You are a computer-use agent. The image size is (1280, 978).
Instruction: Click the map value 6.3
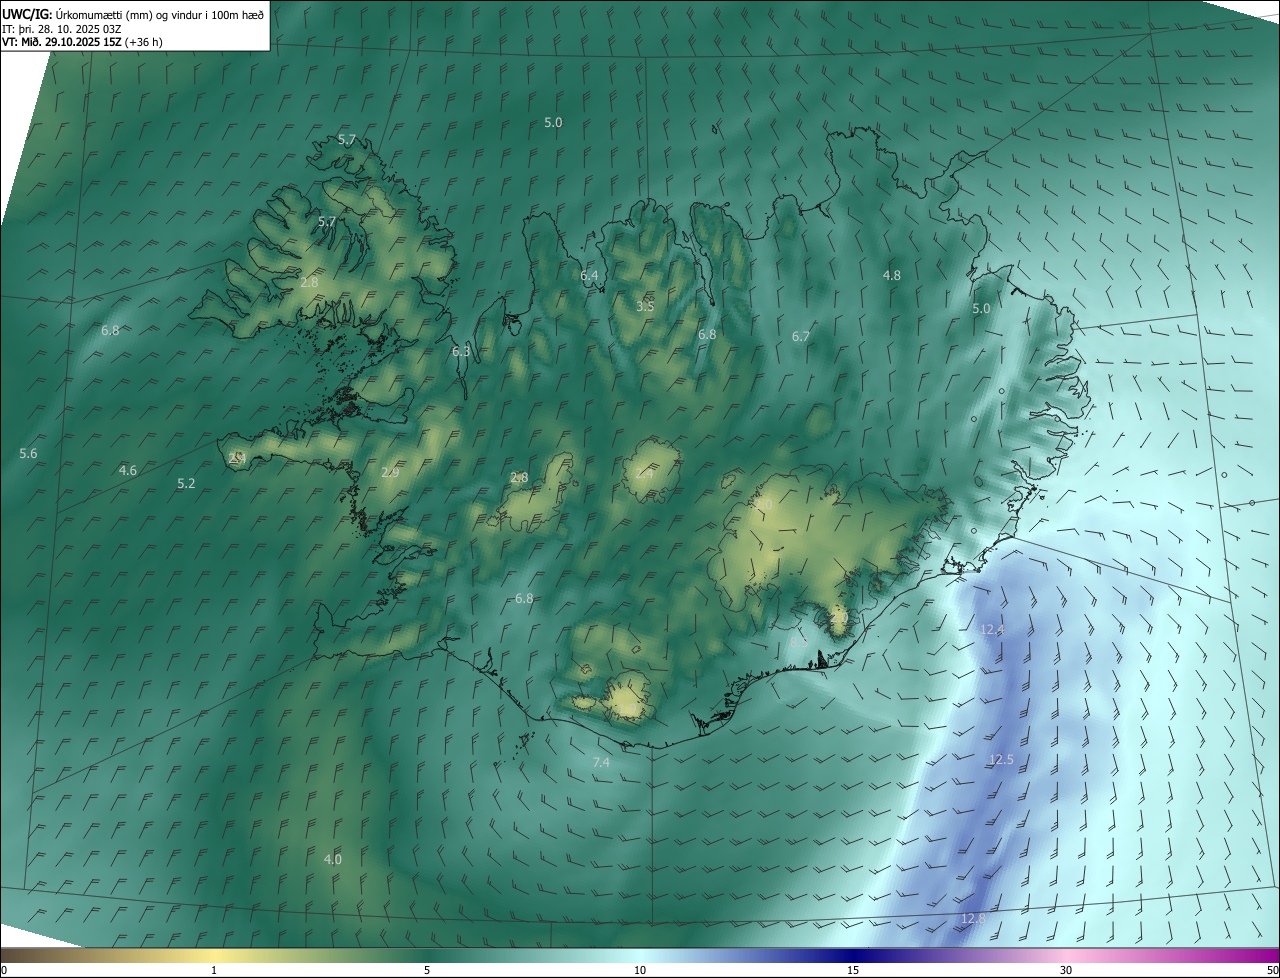pyautogui.click(x=461, y=352)
